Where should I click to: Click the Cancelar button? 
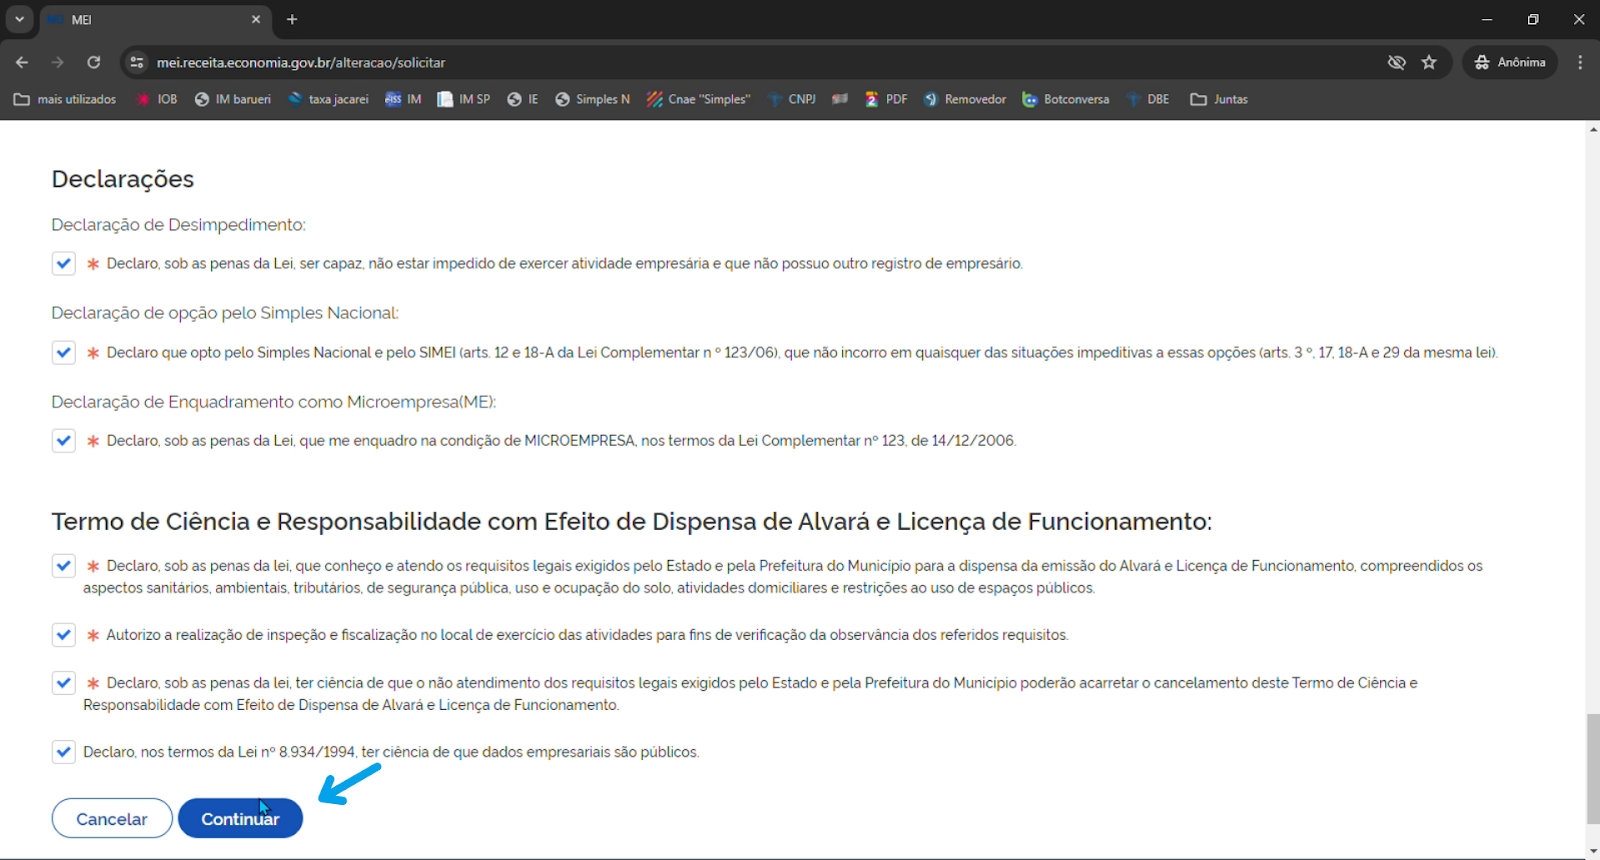[x=112, y=818]
